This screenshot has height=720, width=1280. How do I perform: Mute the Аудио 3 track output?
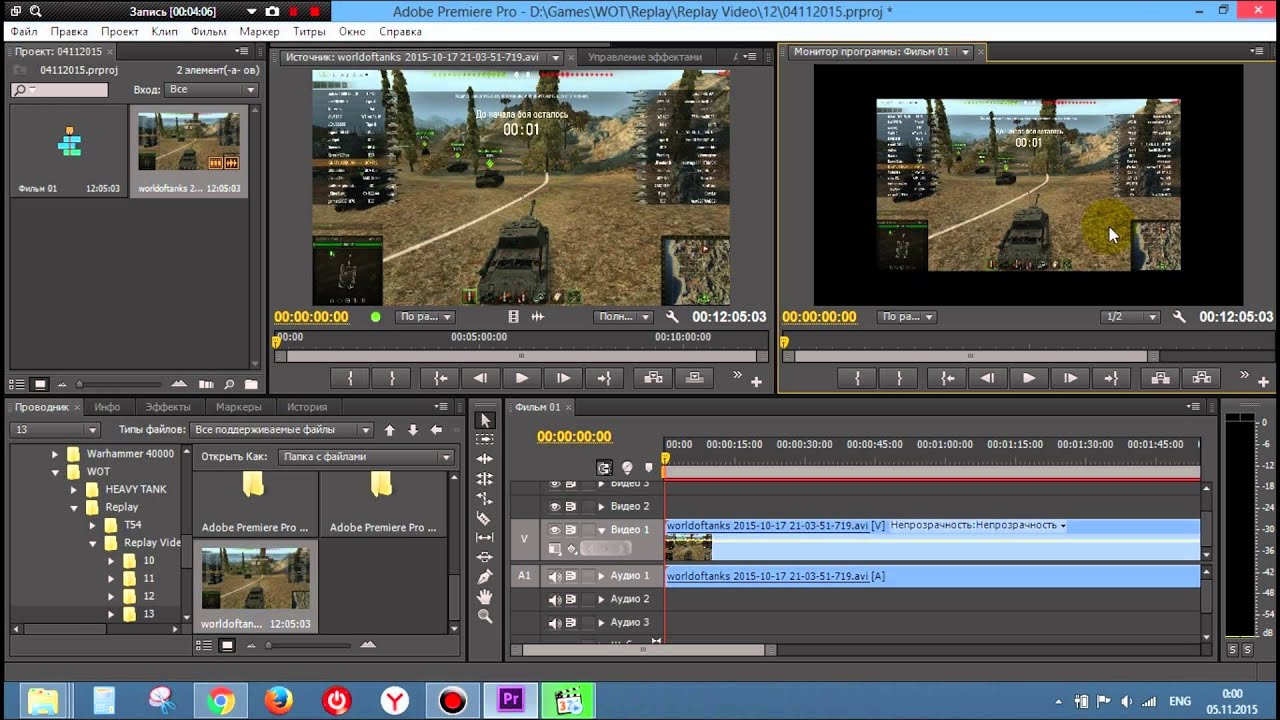point(555,622)
